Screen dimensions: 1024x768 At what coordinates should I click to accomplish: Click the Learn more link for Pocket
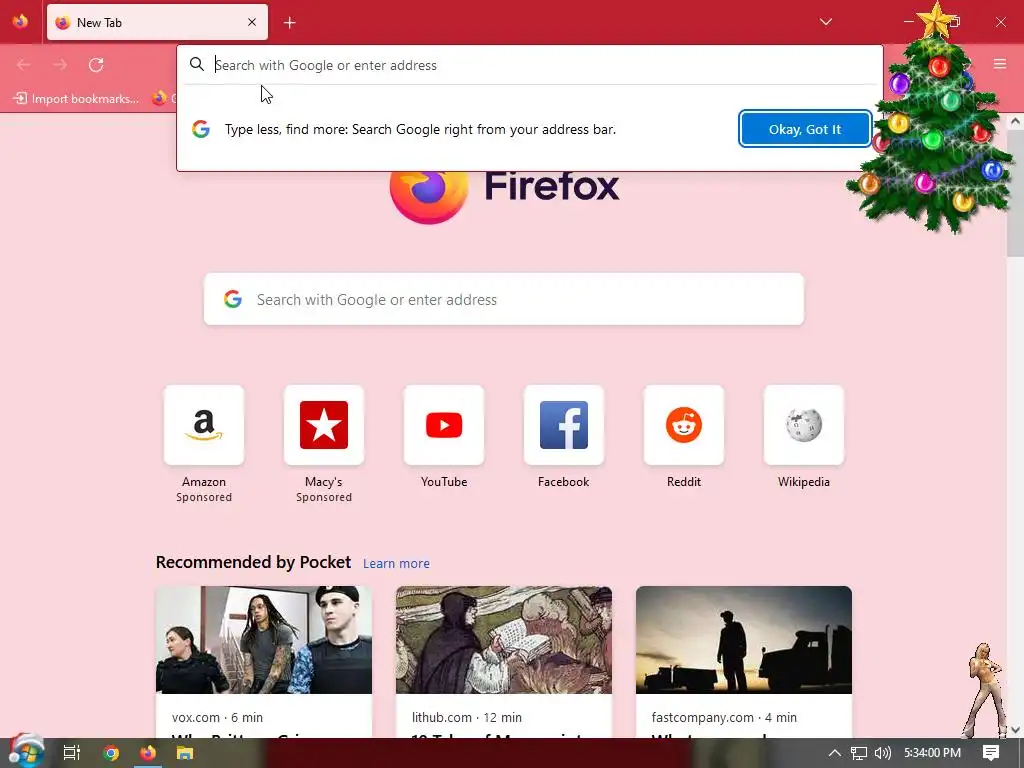click(x=396, y=563)
